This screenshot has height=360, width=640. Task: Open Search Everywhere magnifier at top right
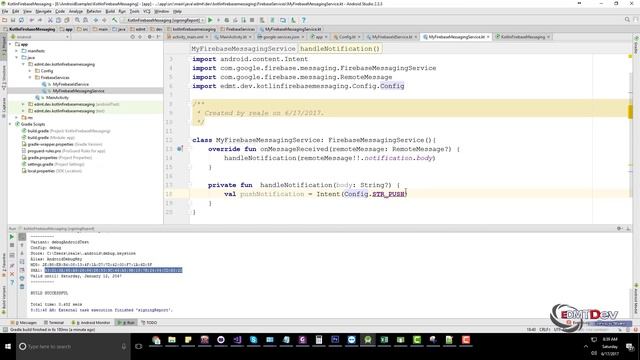[627, 20]
